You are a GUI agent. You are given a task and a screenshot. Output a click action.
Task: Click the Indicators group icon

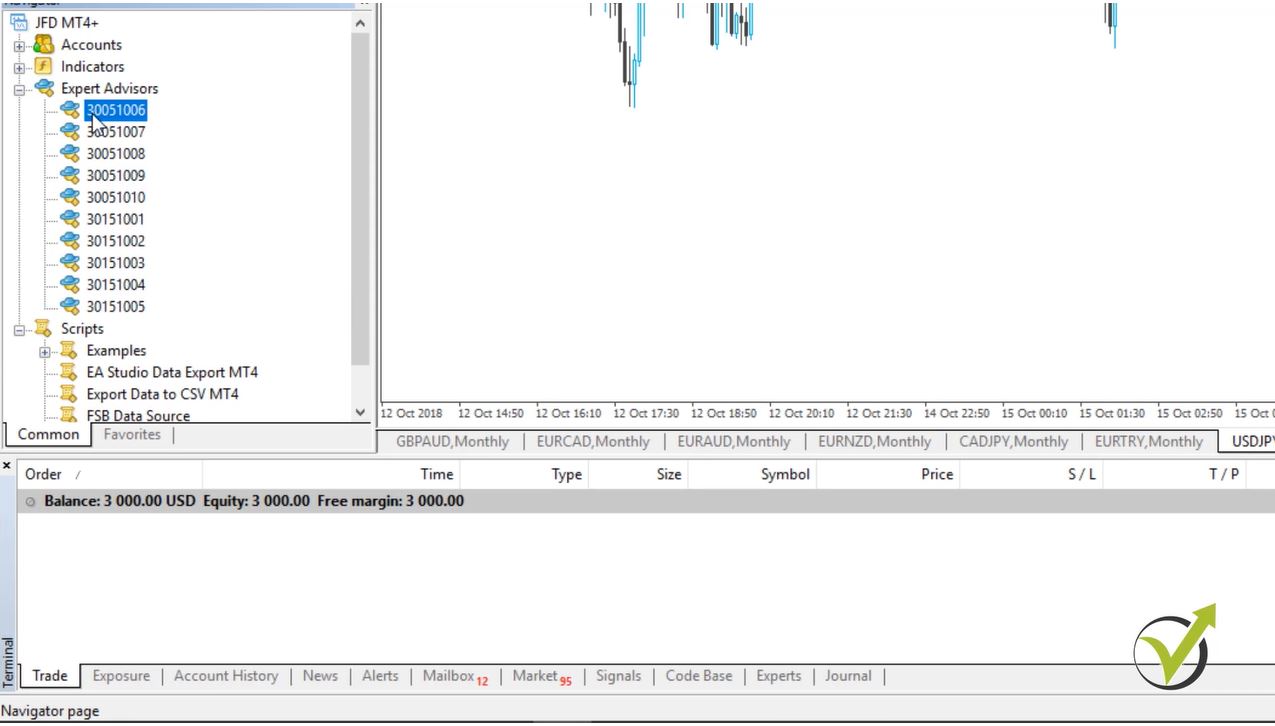(42, 66)
